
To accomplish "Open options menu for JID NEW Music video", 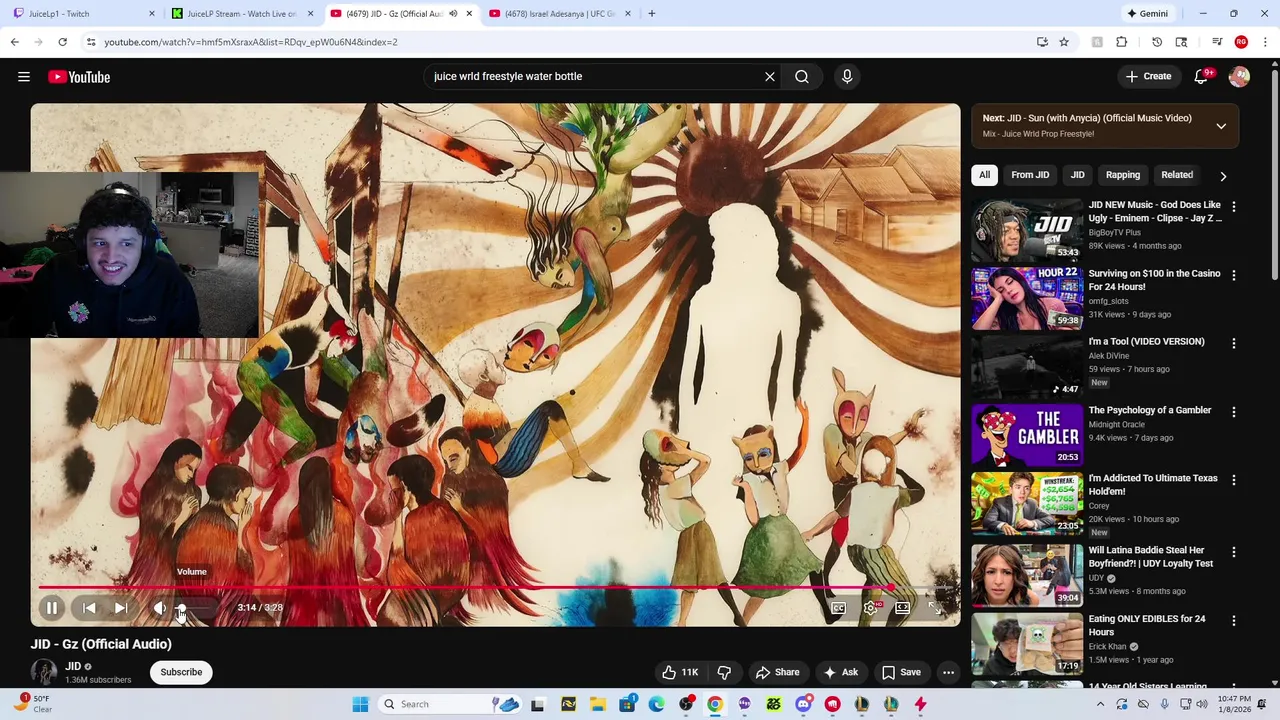I will point(1233,207).
